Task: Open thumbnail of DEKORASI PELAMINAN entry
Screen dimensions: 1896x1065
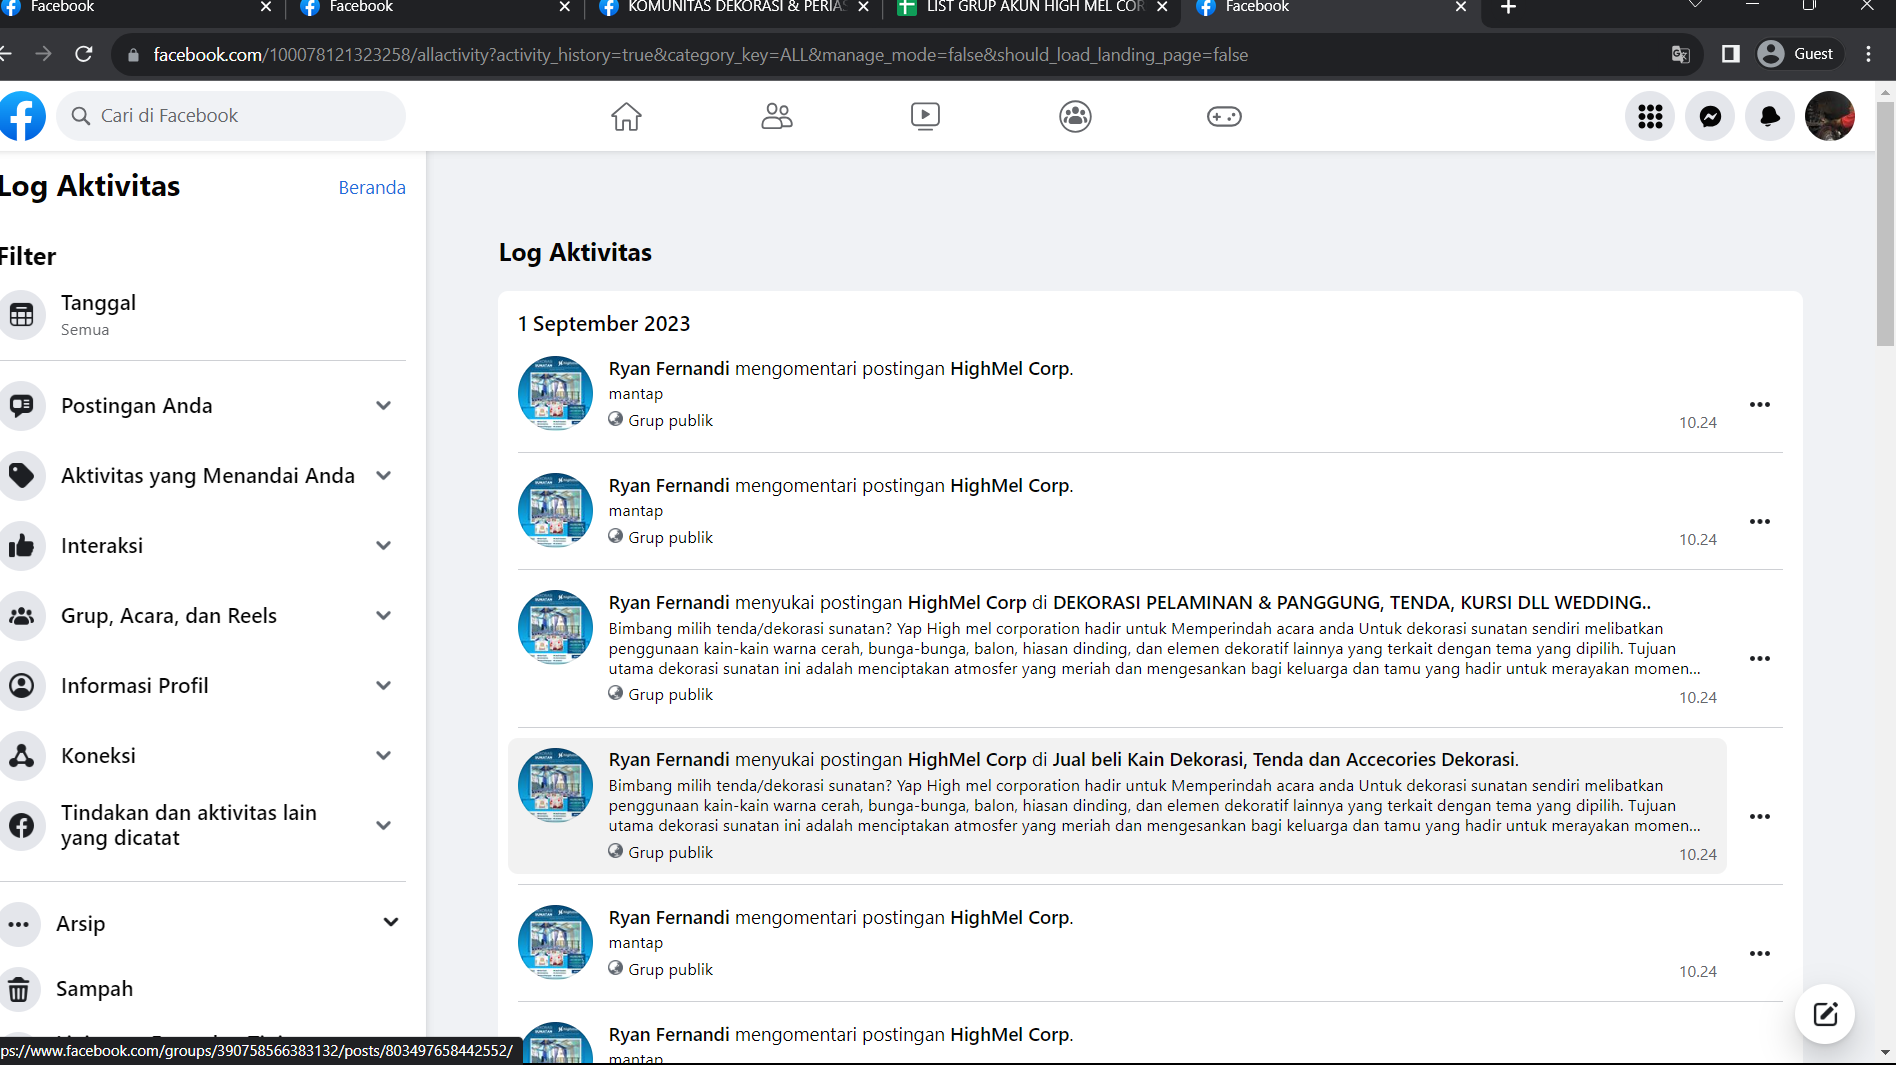Action: point(555,628)
